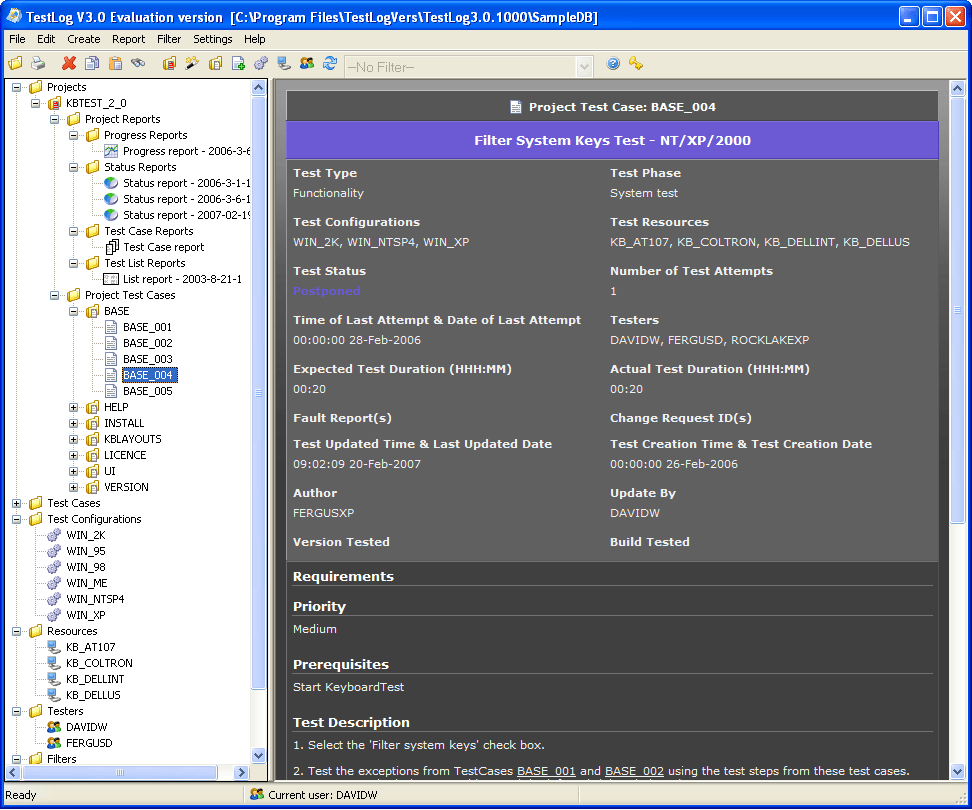The image size is (972, 810).
Task: Select the Test Case report item
Action: (164, 247)
